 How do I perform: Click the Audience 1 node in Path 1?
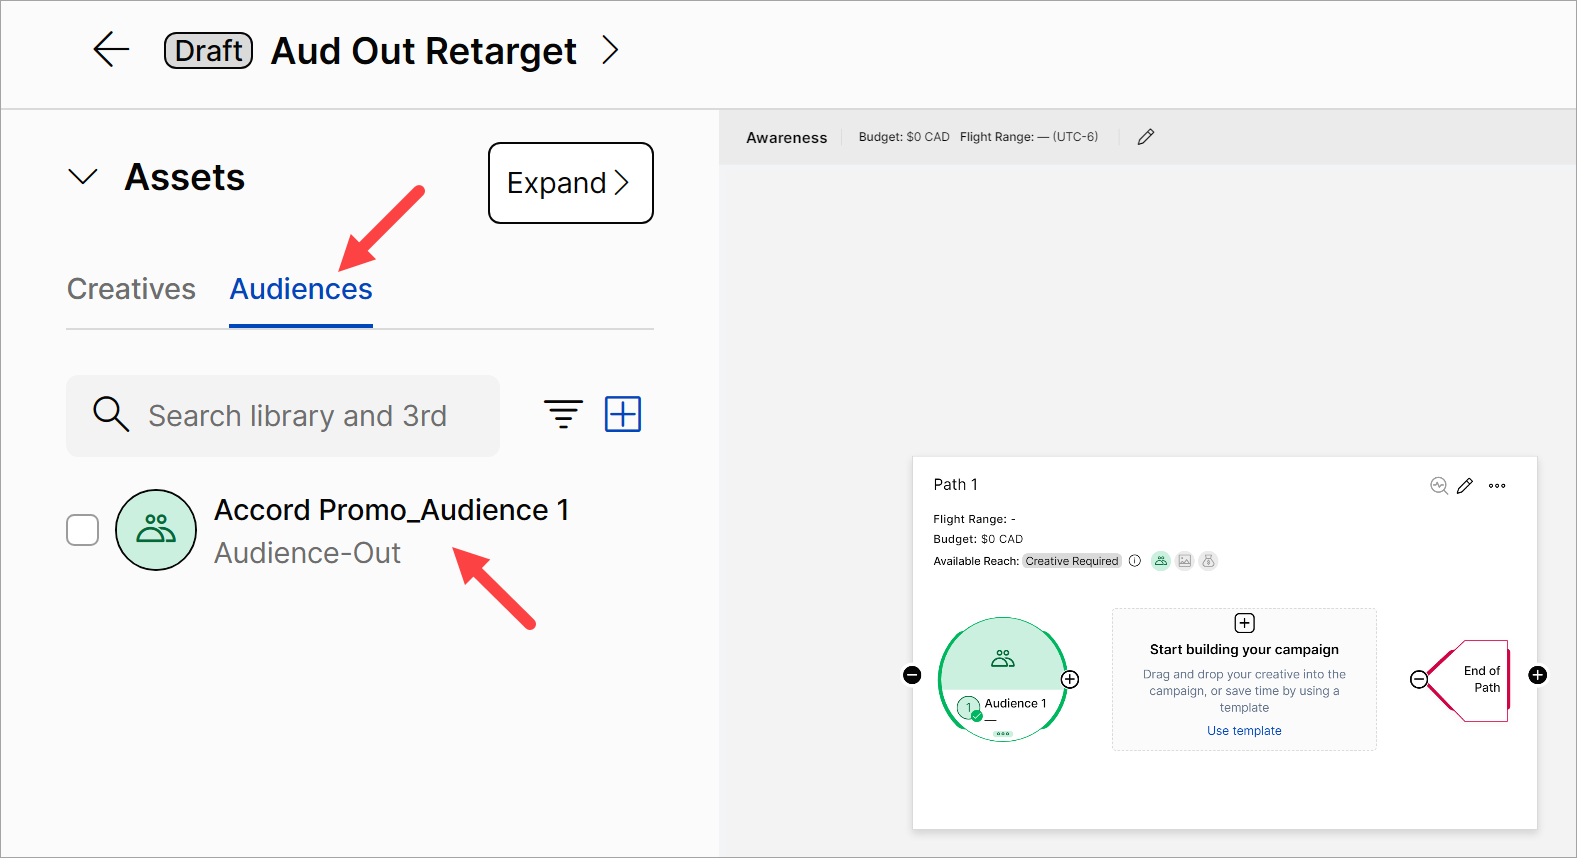(x=1003, y=679)
